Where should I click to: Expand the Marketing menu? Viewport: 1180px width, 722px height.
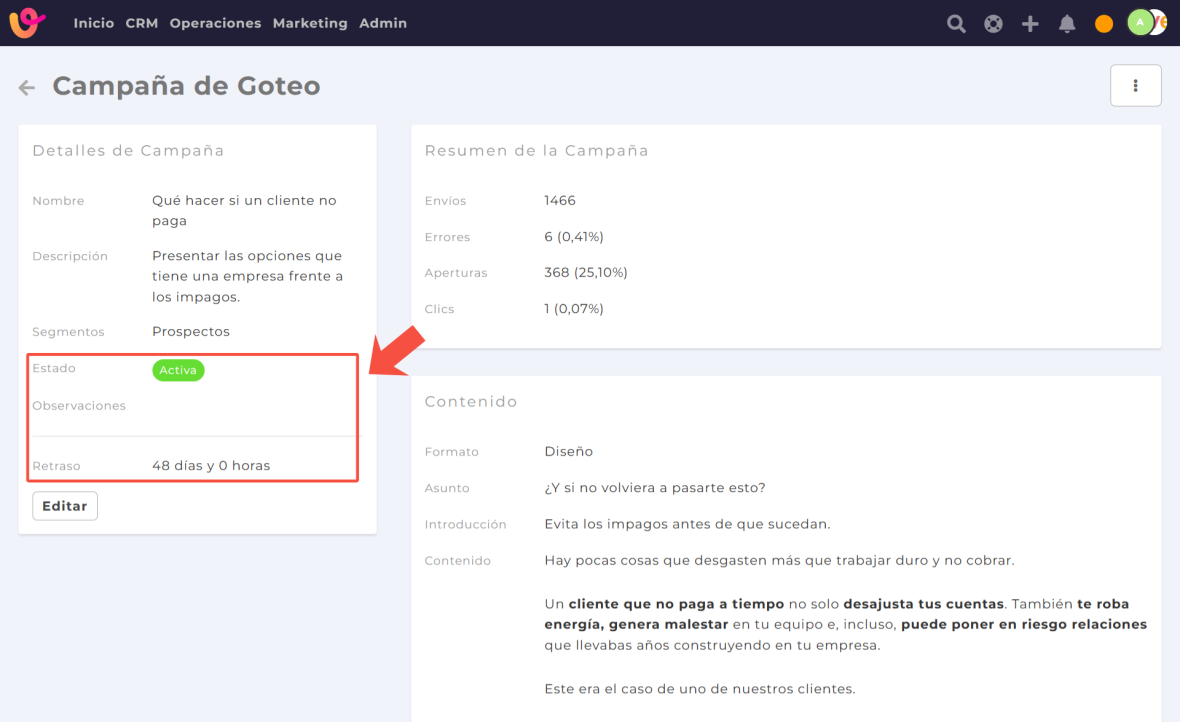[x=310, y=23]
